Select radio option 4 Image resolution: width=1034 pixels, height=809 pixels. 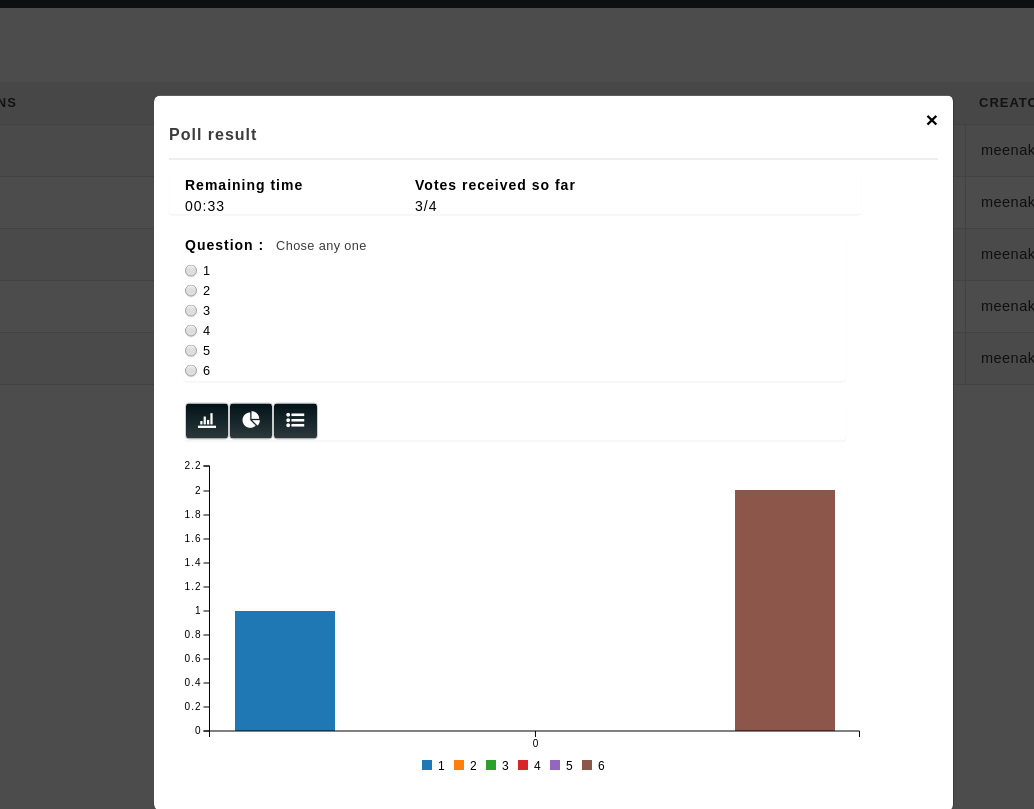191,331
